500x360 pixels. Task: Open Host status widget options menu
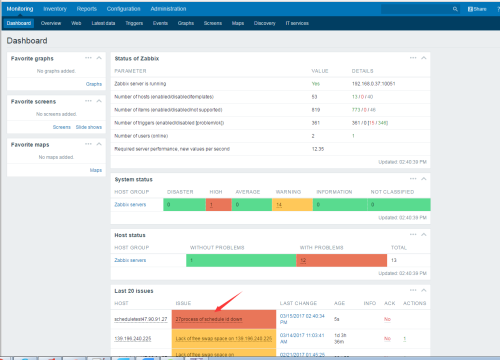tap(413, 234)
